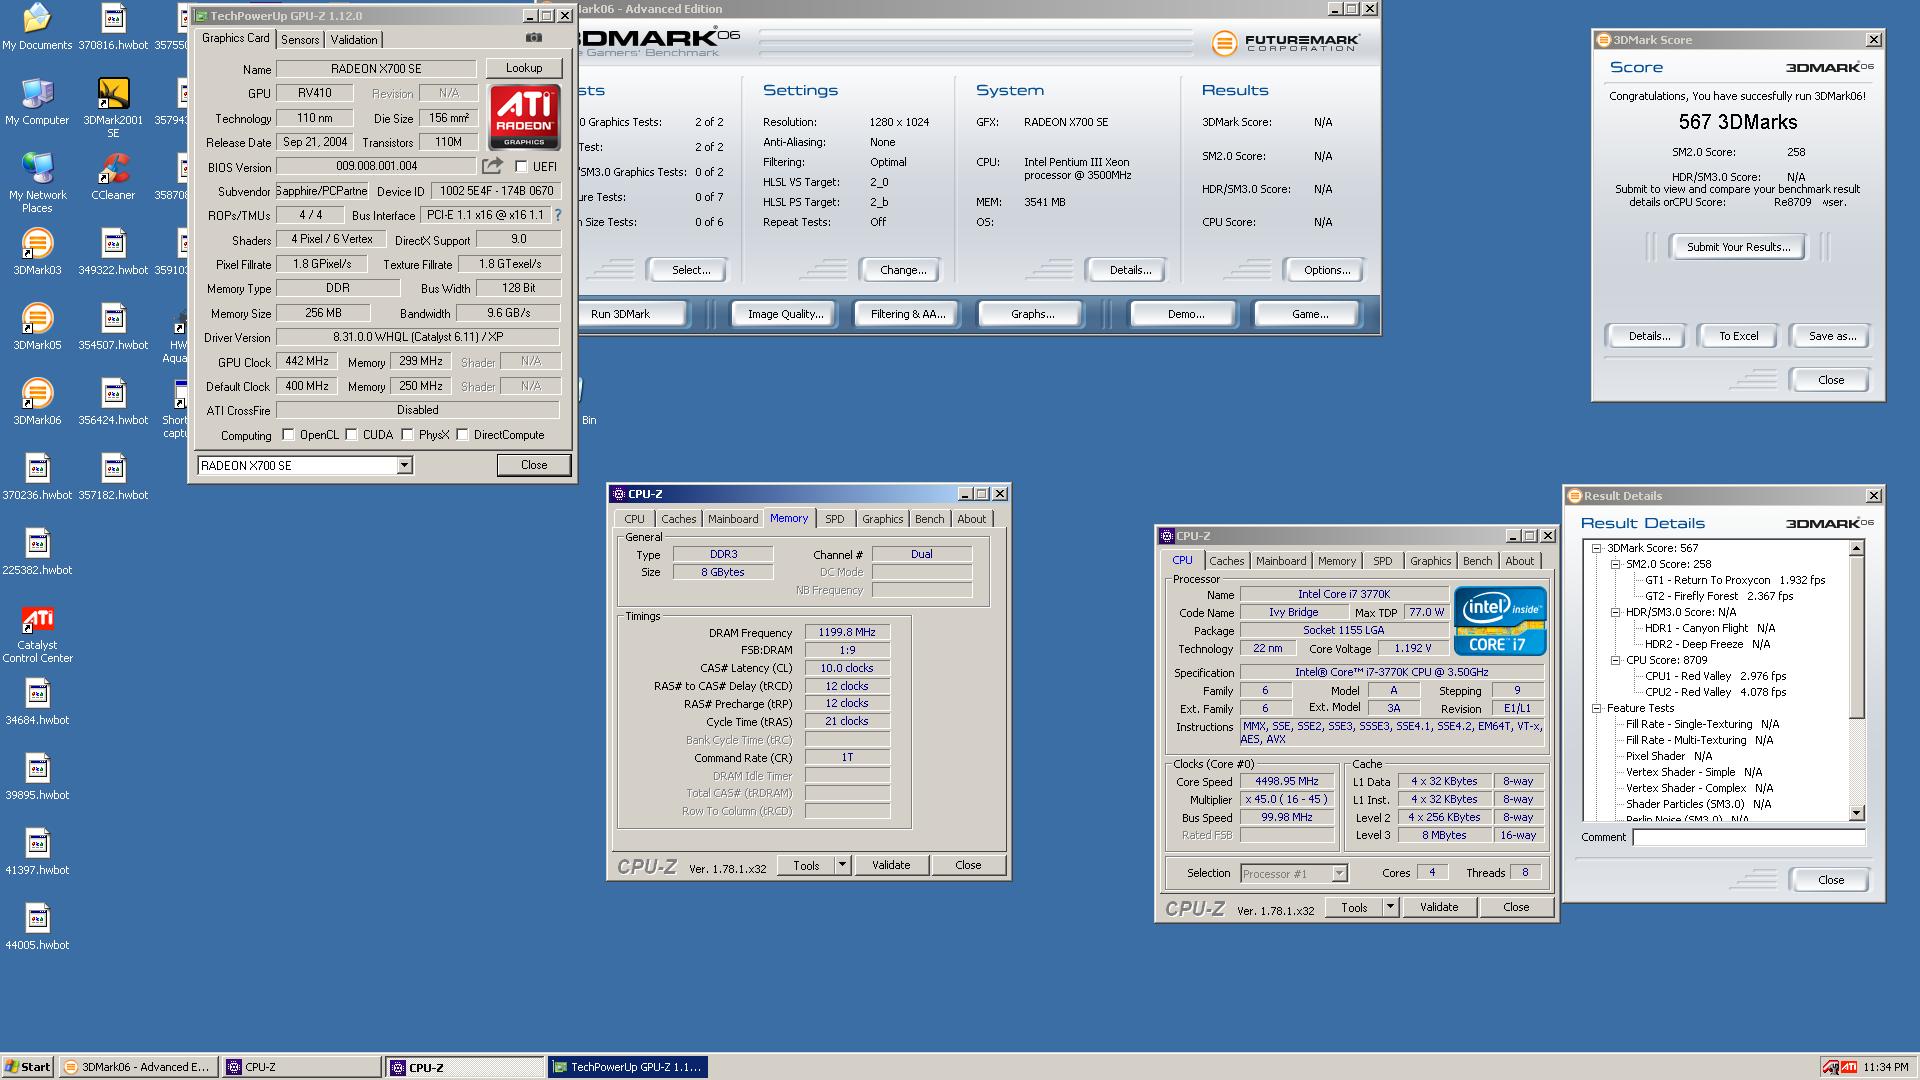Open Tools dropdown arrow in CPU-Z Memory window
1920x1080 pixels.
click(842, 865)
